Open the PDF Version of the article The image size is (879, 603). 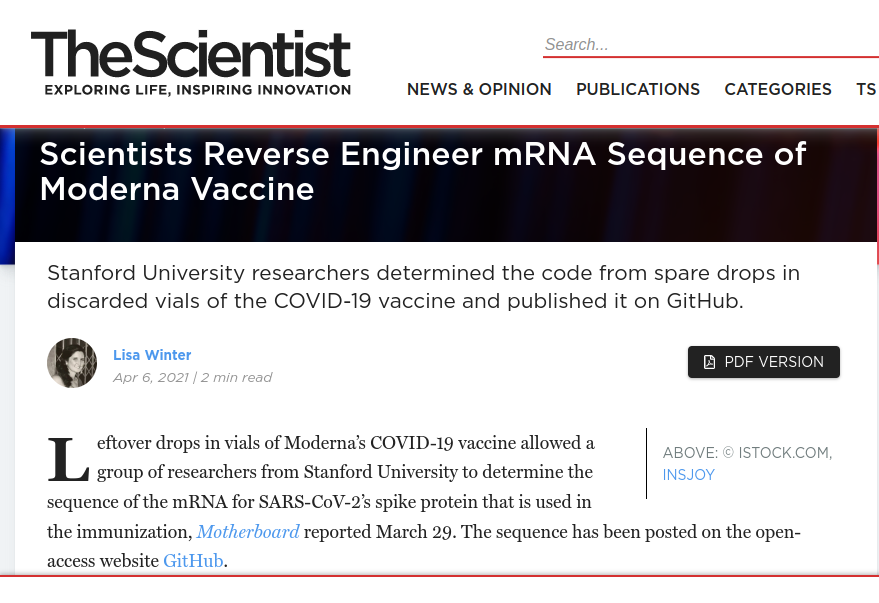(x=764, y=362)
